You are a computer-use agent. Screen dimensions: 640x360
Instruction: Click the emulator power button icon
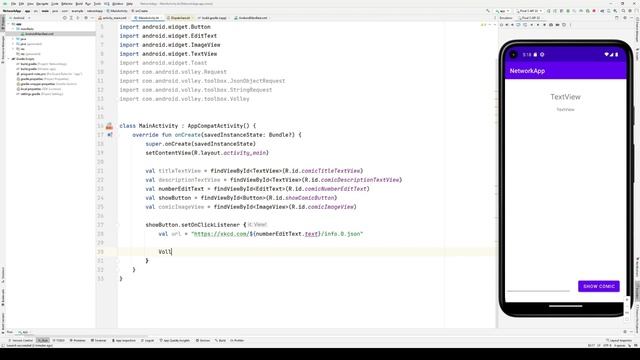click(501, 24)
